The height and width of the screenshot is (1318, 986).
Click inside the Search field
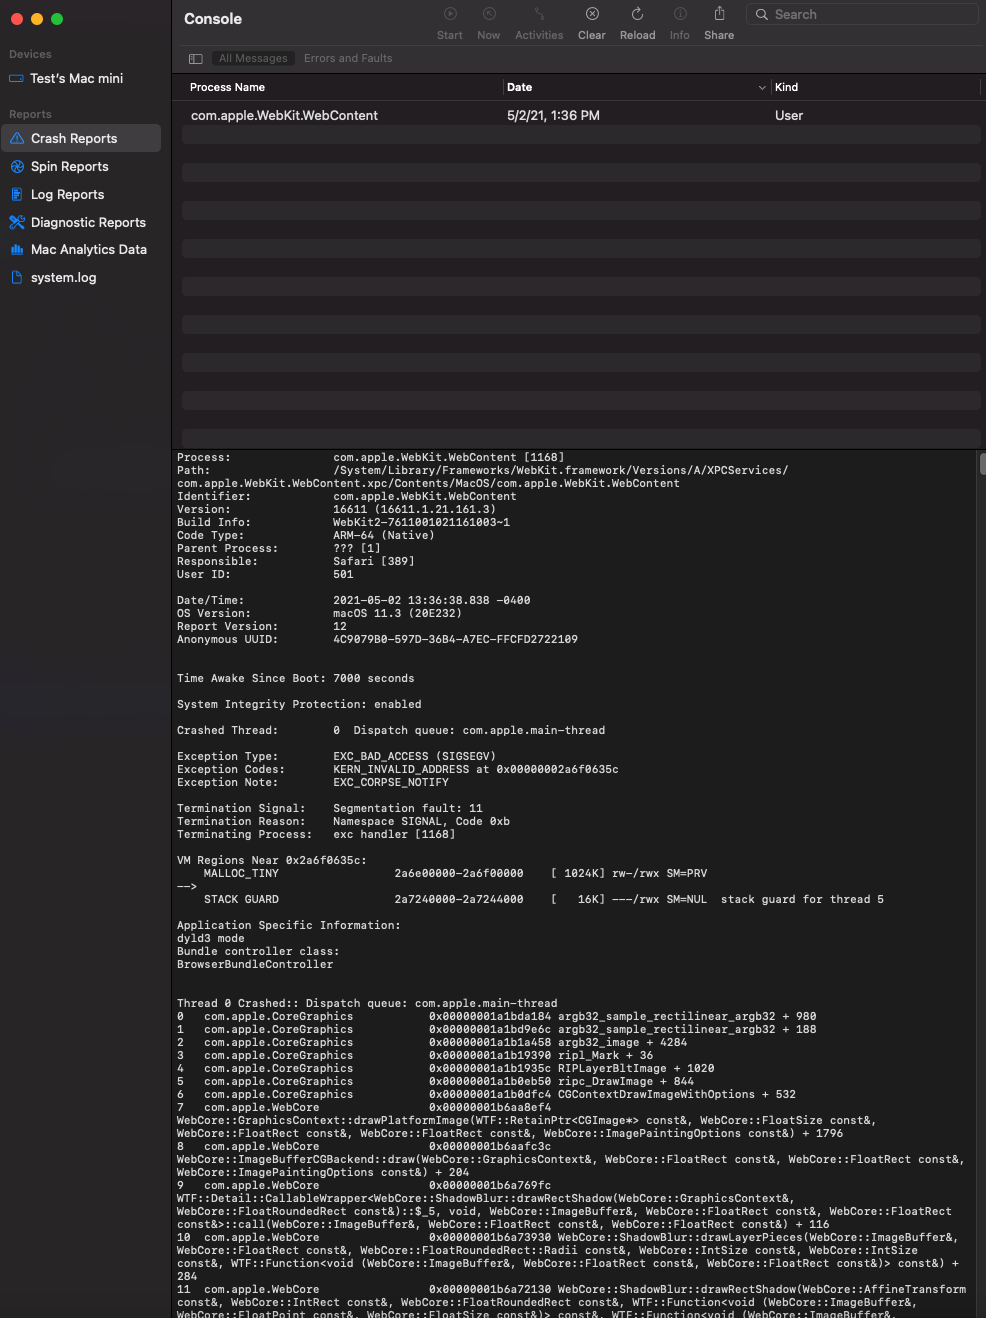(x=862, y=14)
